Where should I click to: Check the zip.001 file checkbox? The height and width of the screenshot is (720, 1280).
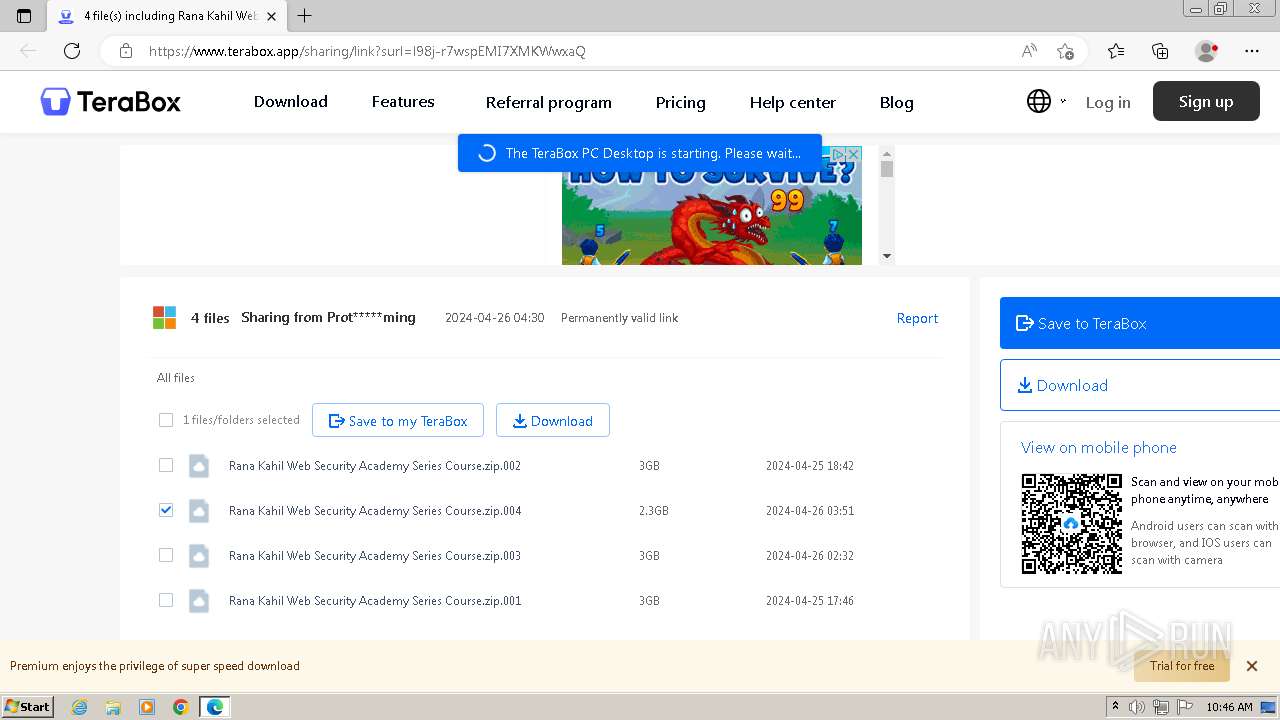[166, 600]
